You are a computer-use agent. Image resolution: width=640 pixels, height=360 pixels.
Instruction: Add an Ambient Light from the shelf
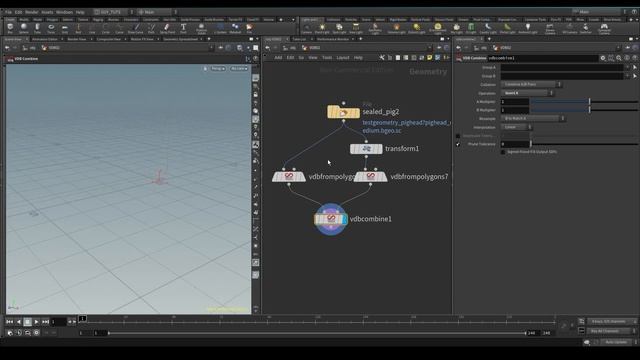tap(528, 29)
